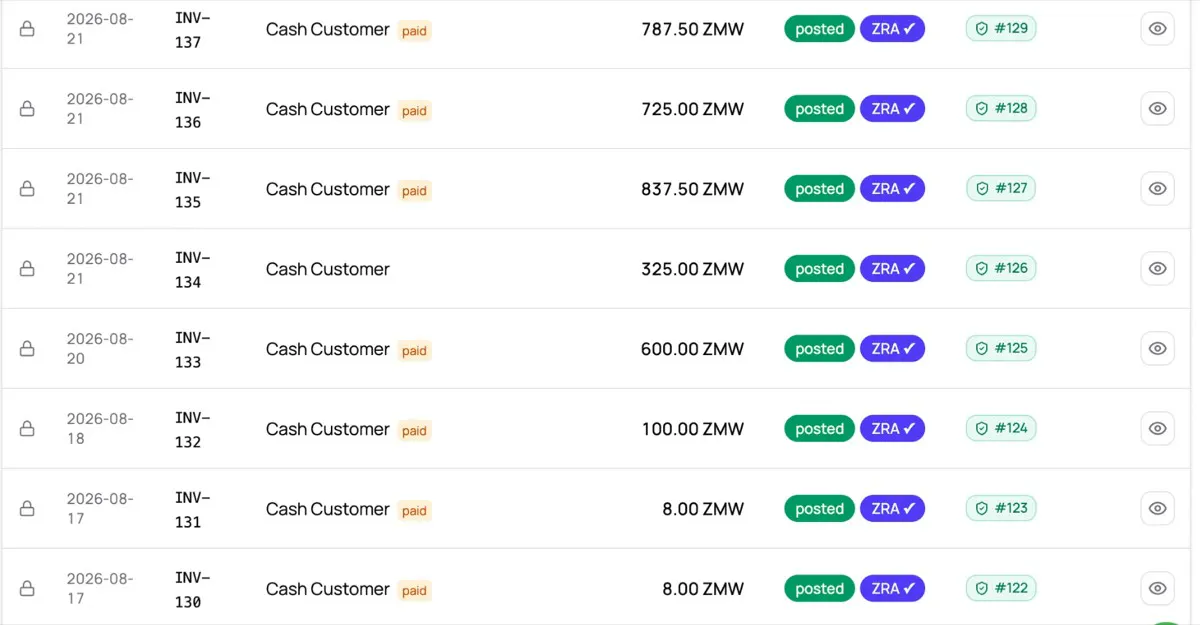Select invoice number INV-133
Screen dimensions: 1200x625
192,350
